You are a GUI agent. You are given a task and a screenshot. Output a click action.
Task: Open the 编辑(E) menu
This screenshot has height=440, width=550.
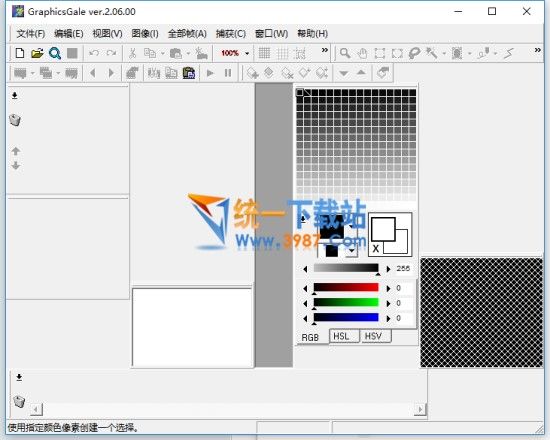tap(69, 34)
